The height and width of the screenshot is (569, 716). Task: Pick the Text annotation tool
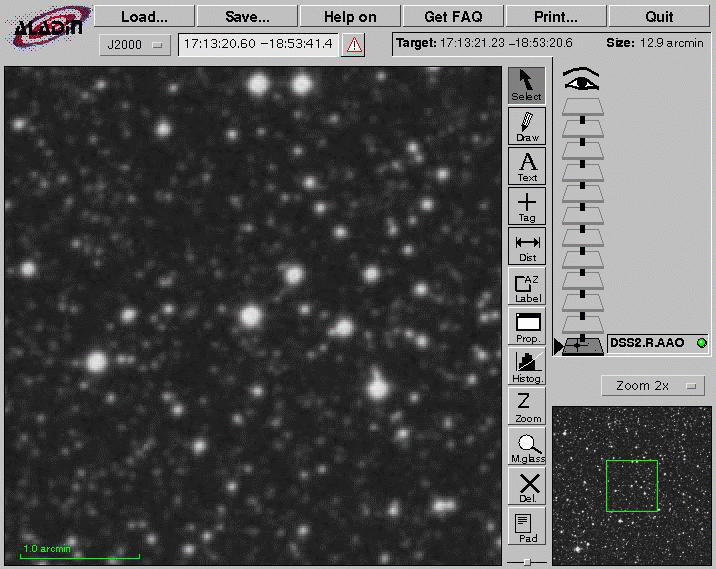(526, 166)
